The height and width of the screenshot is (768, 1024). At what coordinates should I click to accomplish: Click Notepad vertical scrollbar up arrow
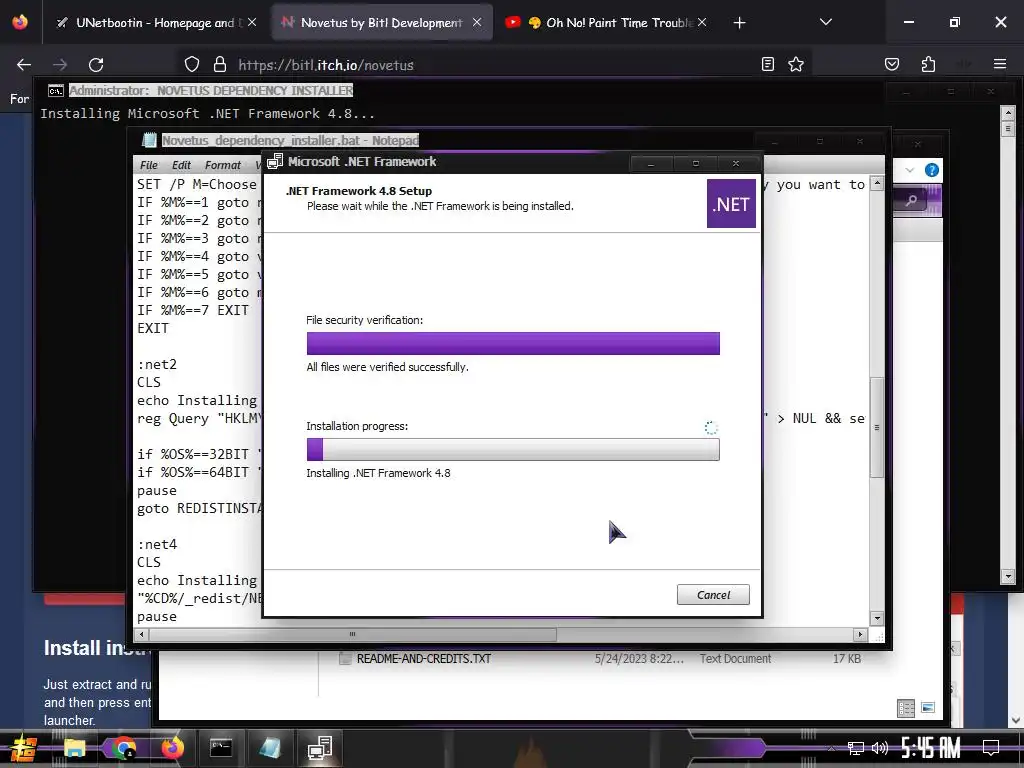pyautogui.click(x=877, y=184)
